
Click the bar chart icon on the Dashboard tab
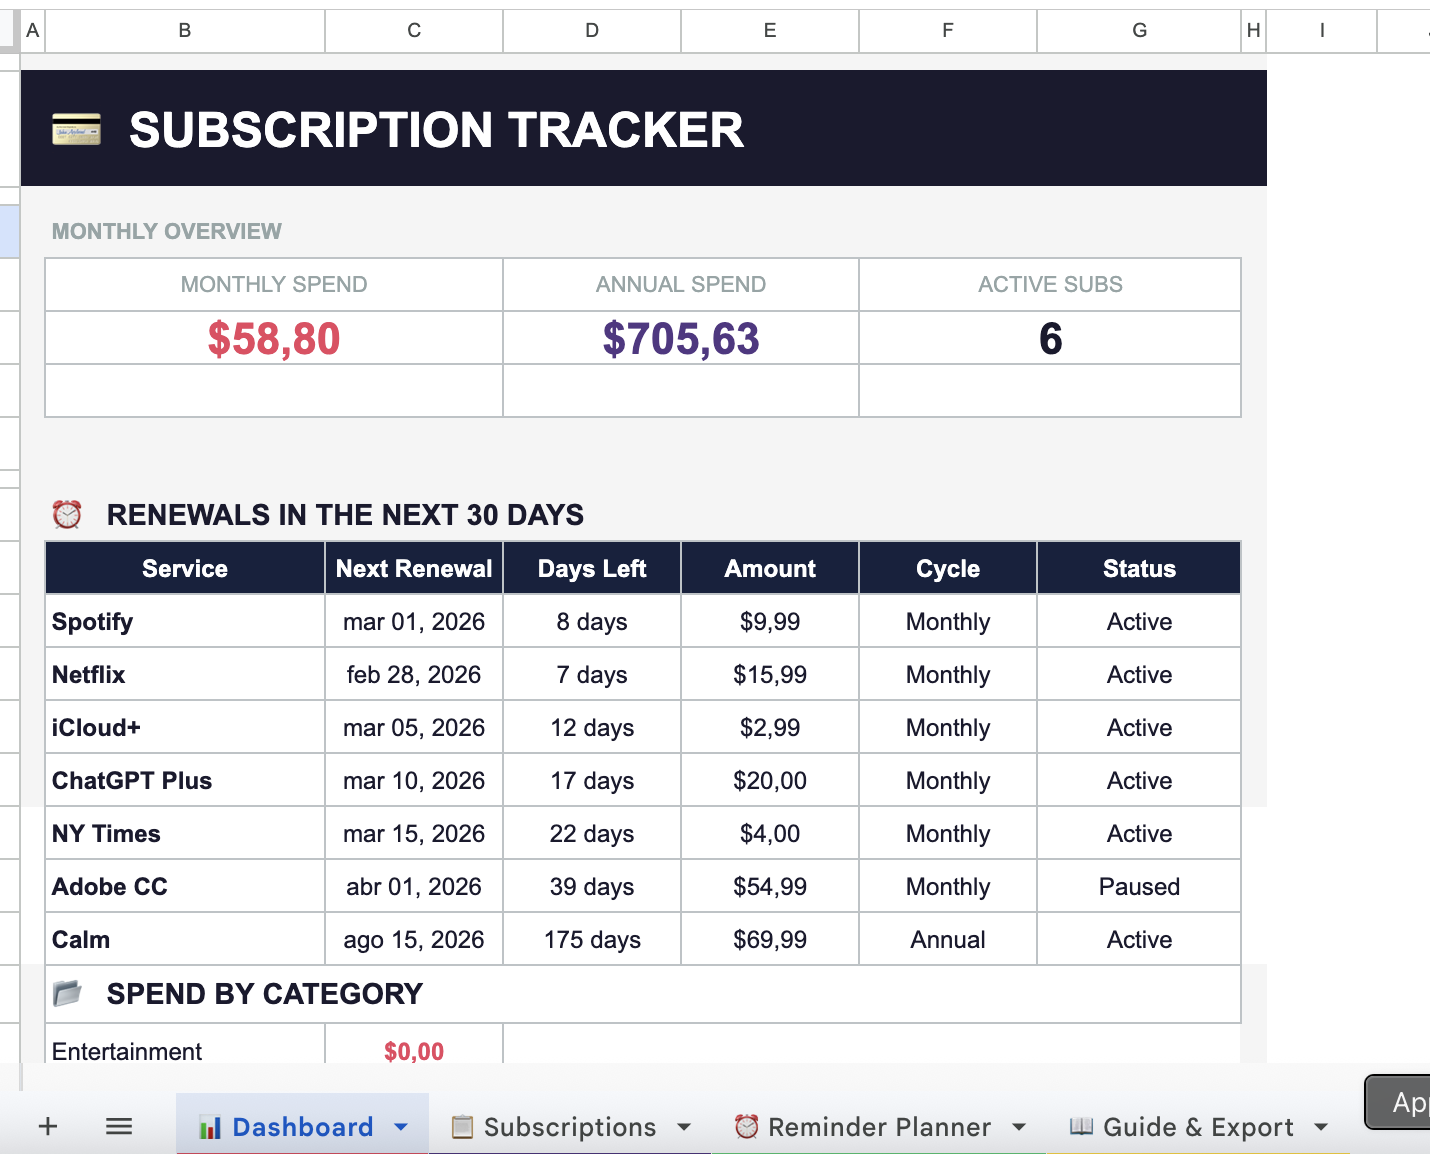(x=209, y=1126)
